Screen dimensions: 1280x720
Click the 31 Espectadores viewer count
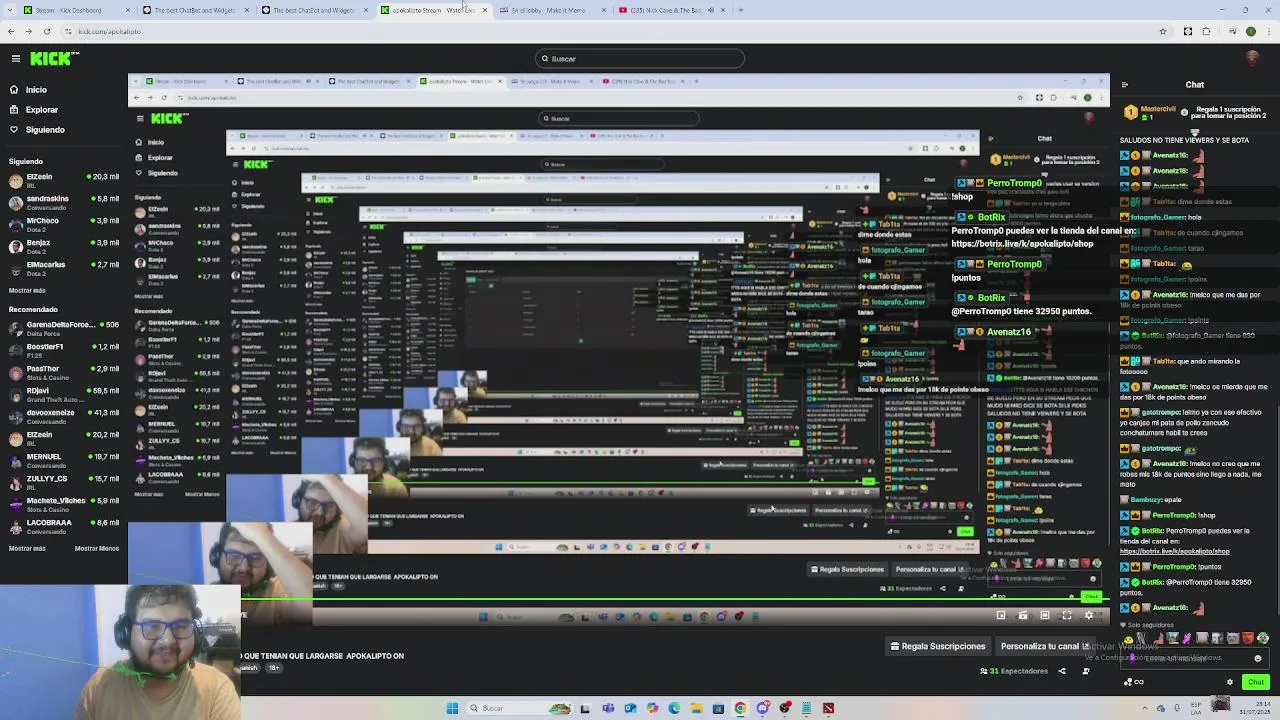[1014, 671]
